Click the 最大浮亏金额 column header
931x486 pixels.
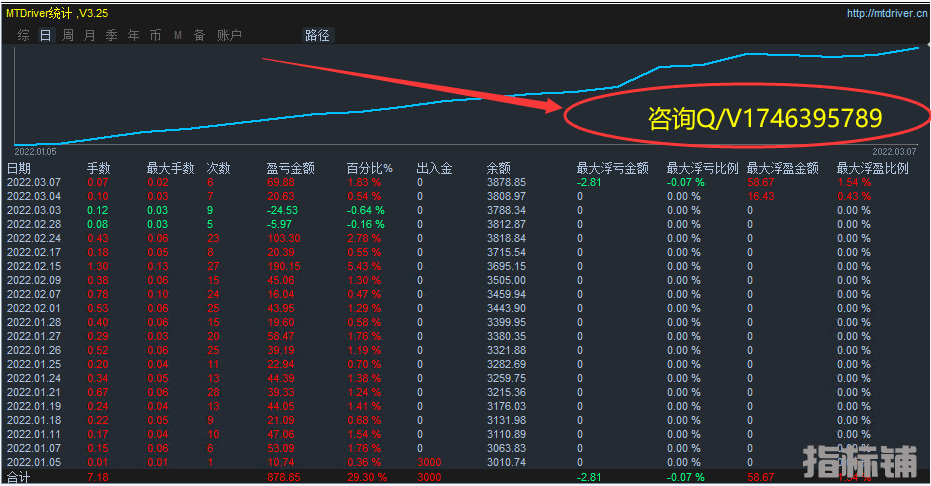tap(612, 168)
